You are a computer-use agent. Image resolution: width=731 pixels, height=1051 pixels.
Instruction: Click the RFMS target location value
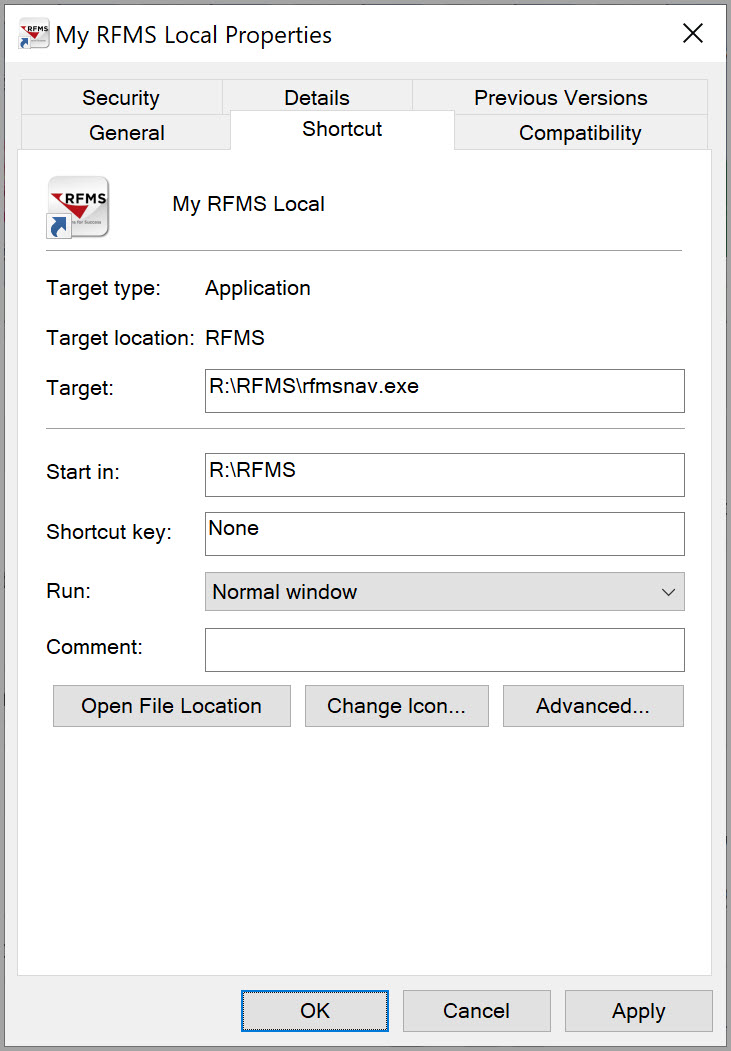pos(235,337)
